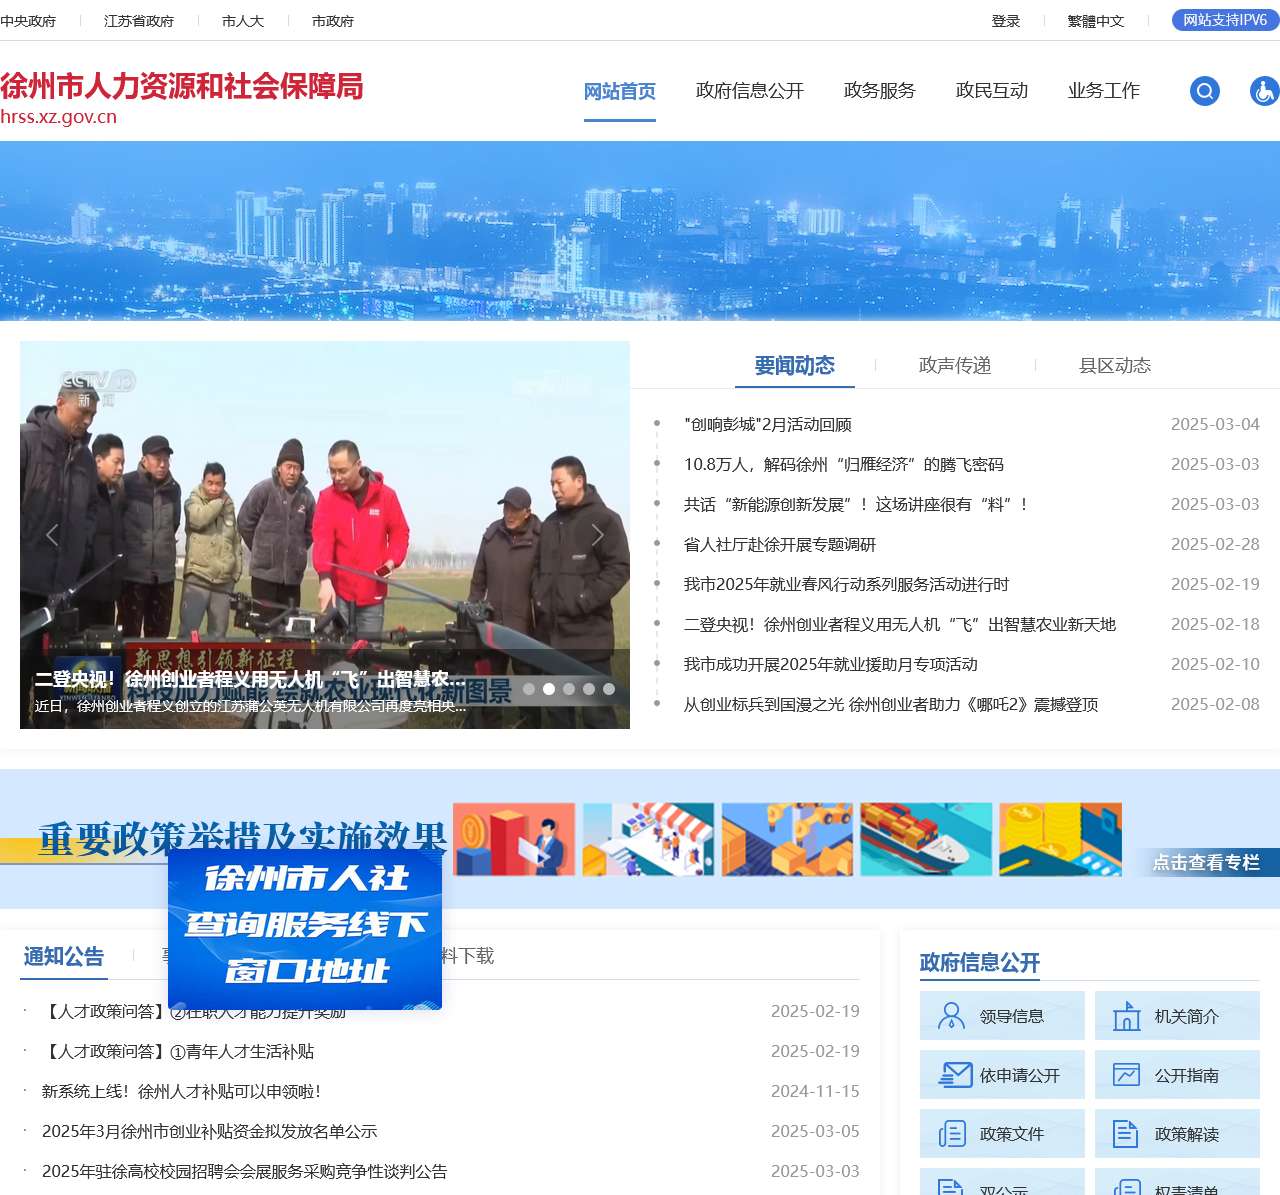Click the warehouse boxes policy thumbnail

point(787,839)
